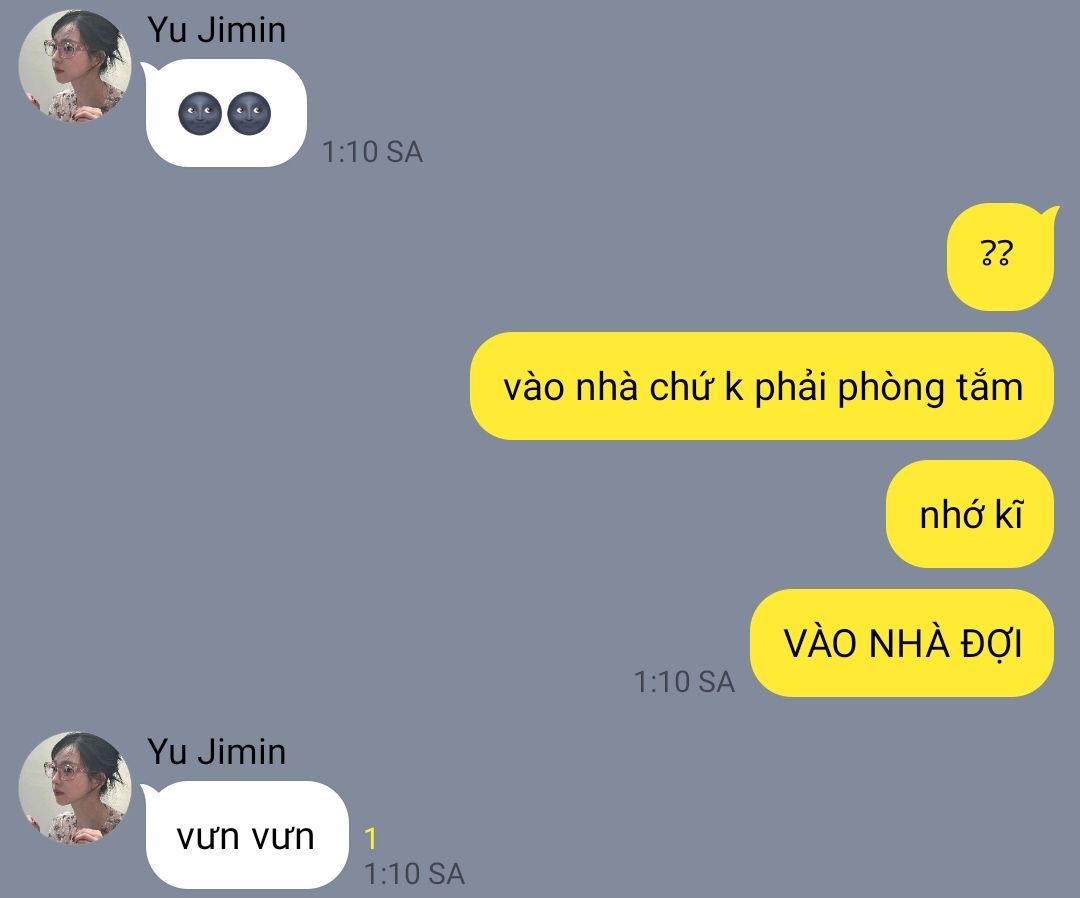Tap the right new moon face emoji
Screen dimensions: 1080x898
click(249, 114)
